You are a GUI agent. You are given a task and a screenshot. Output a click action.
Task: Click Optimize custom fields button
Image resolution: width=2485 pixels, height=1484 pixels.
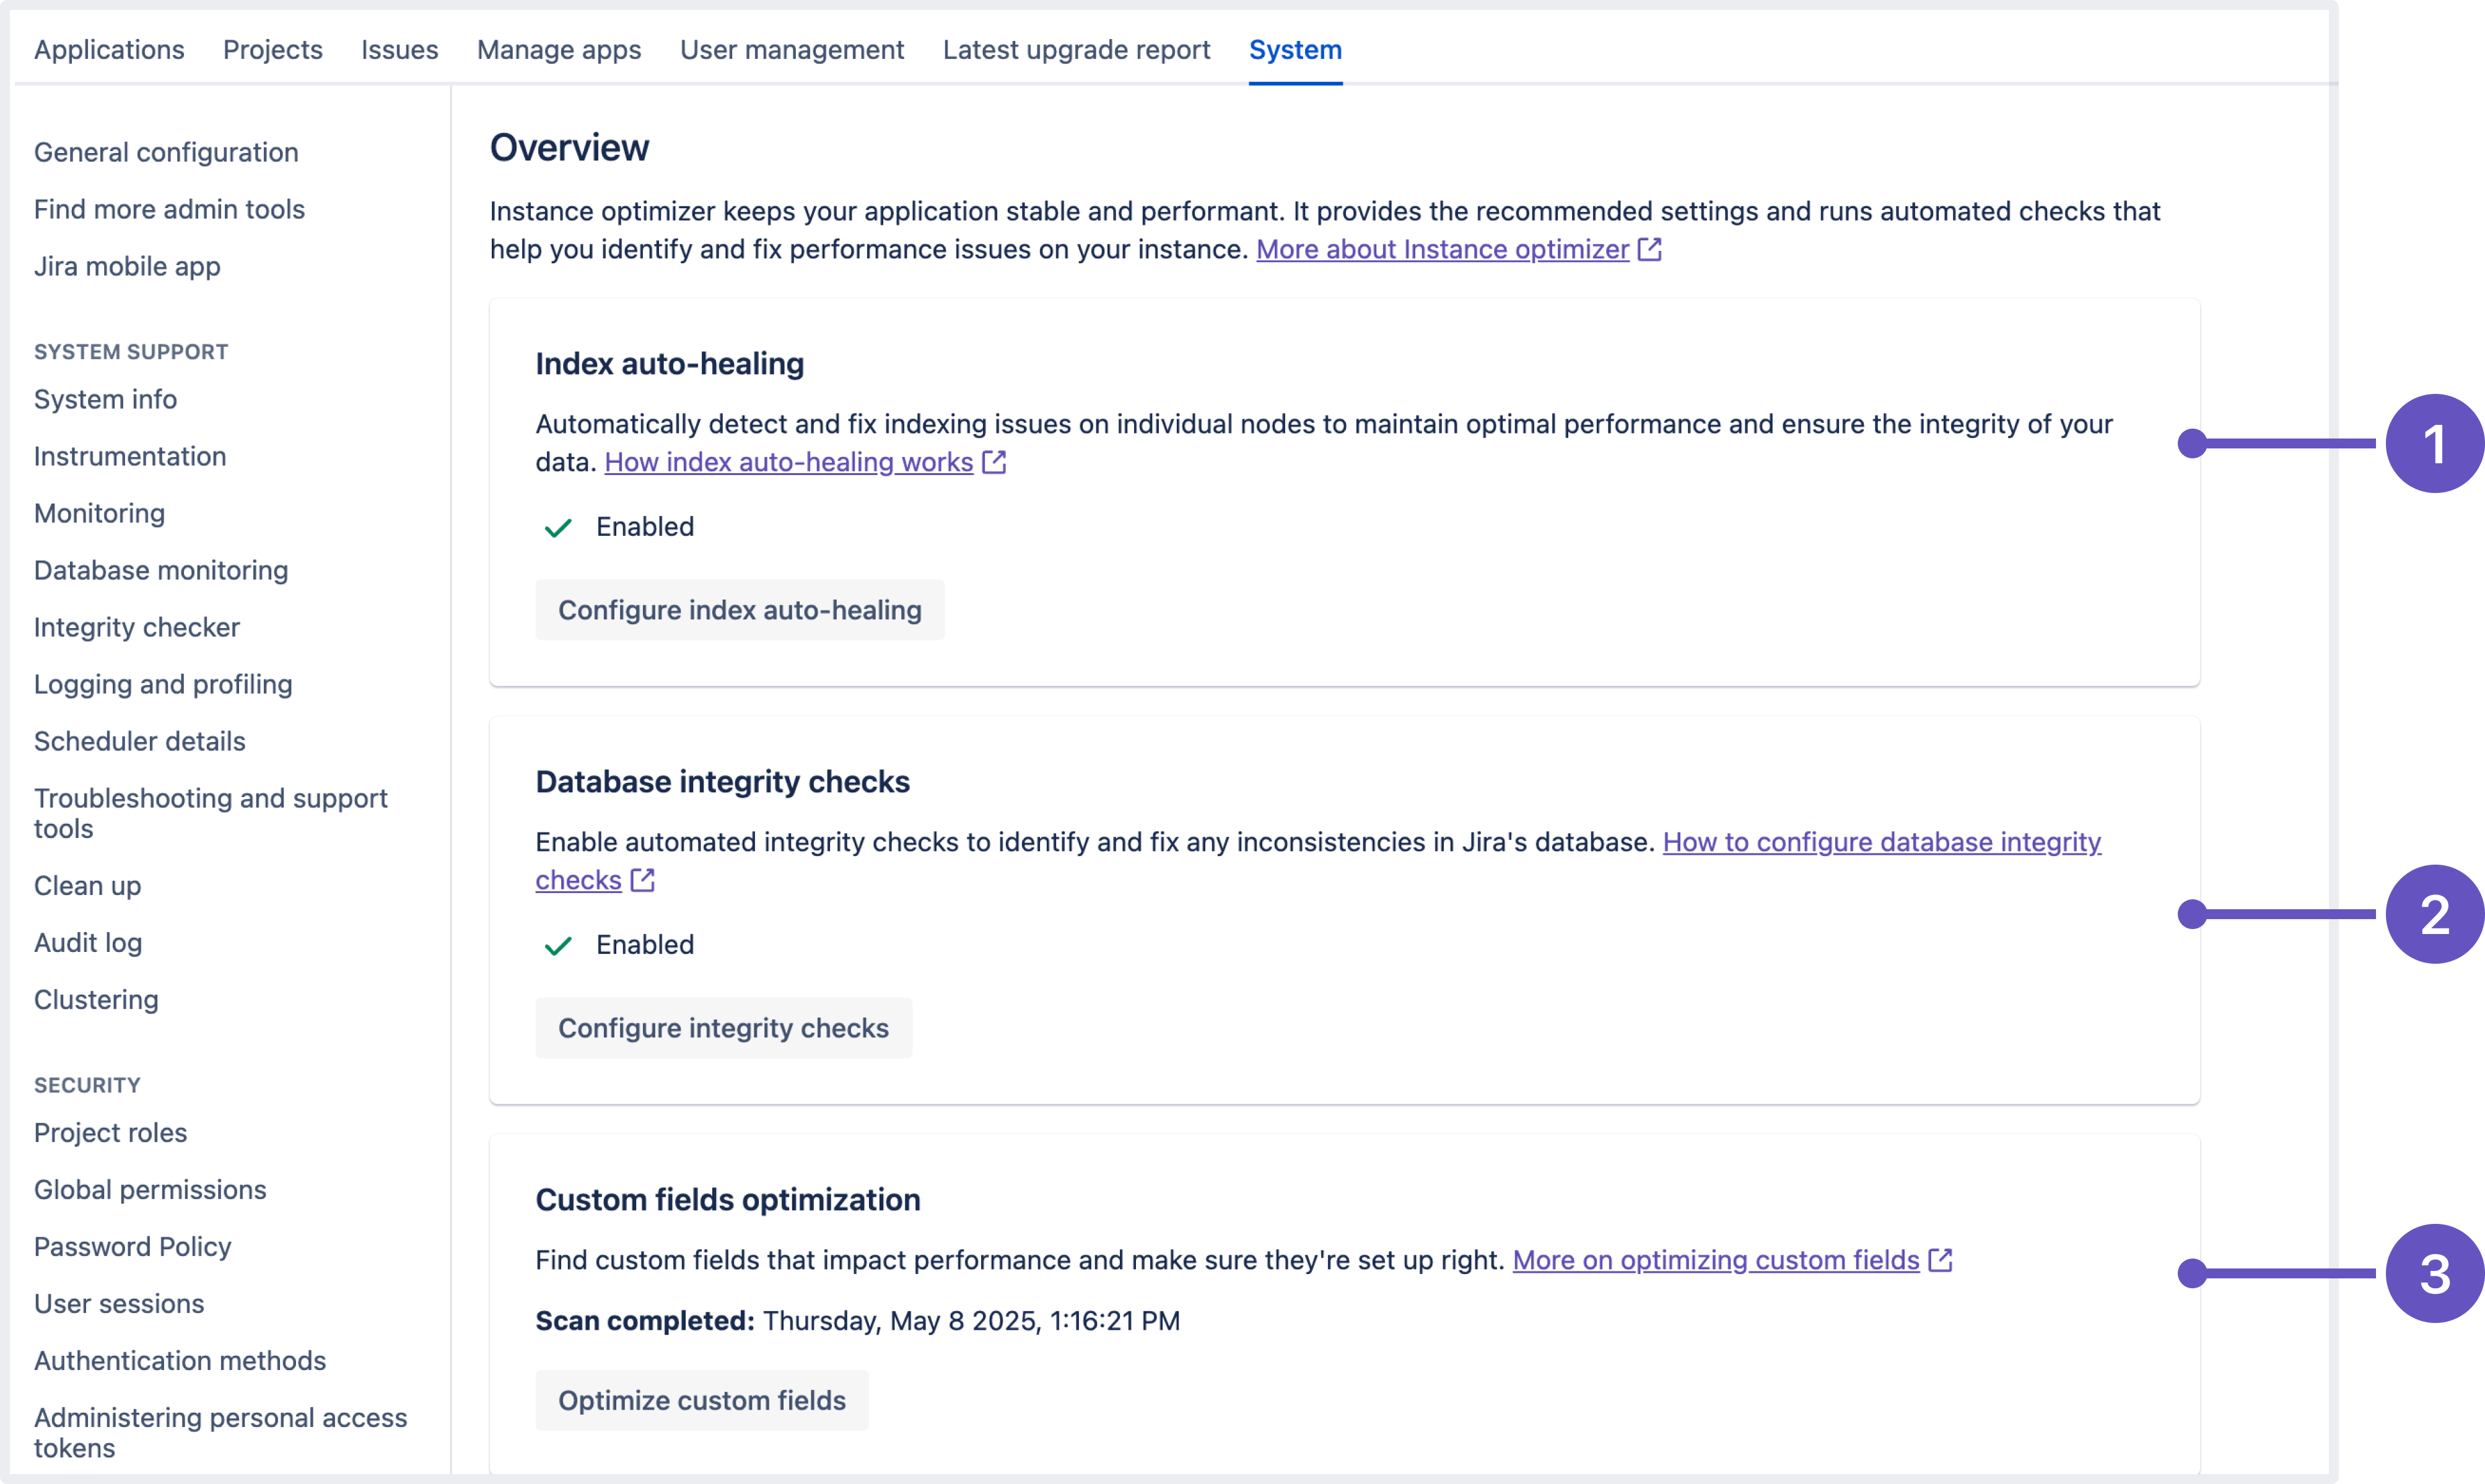click(x=701, y=1400)
